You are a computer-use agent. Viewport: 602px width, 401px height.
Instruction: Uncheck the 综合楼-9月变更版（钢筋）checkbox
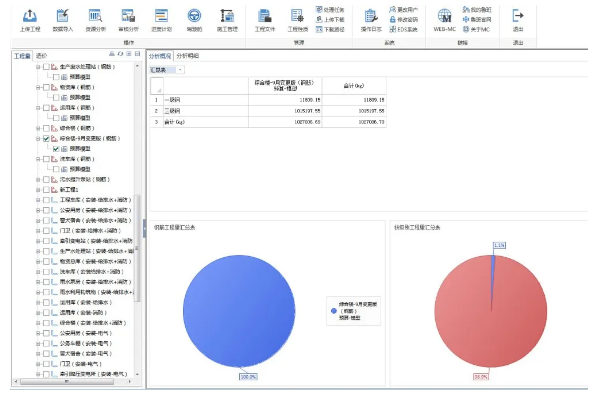[46, 138]
